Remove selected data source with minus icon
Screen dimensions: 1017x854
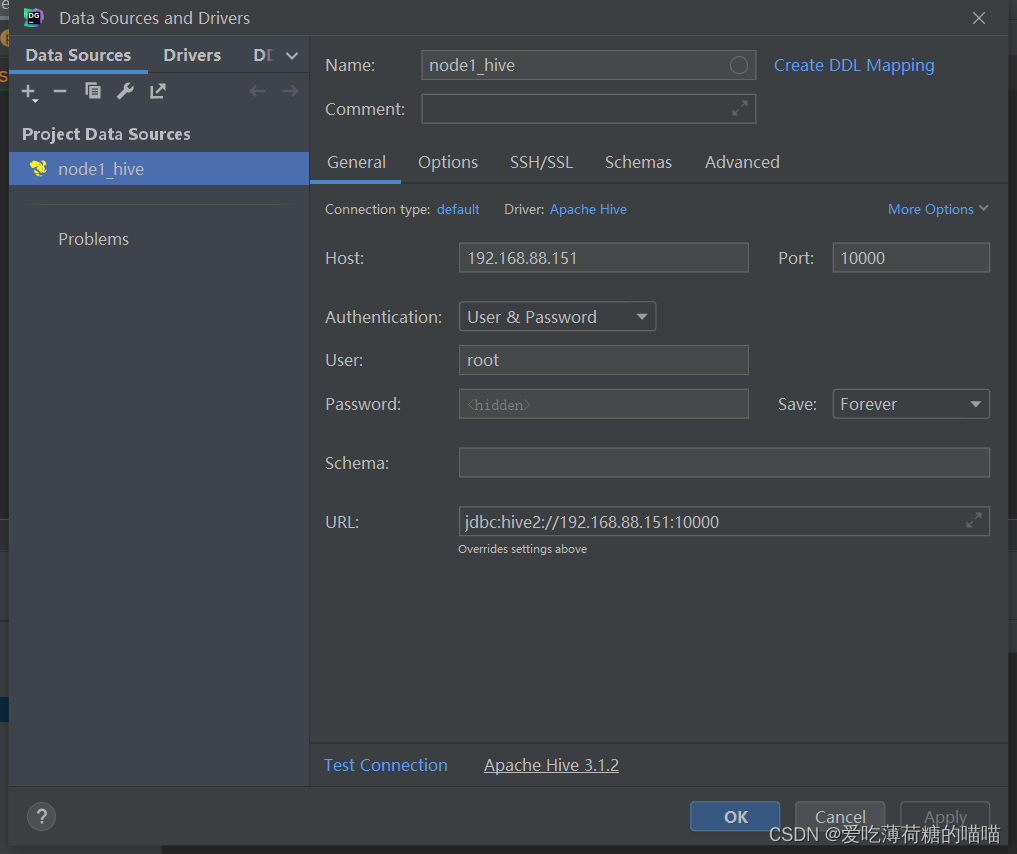pyautogui.click(x=60, y=91)
